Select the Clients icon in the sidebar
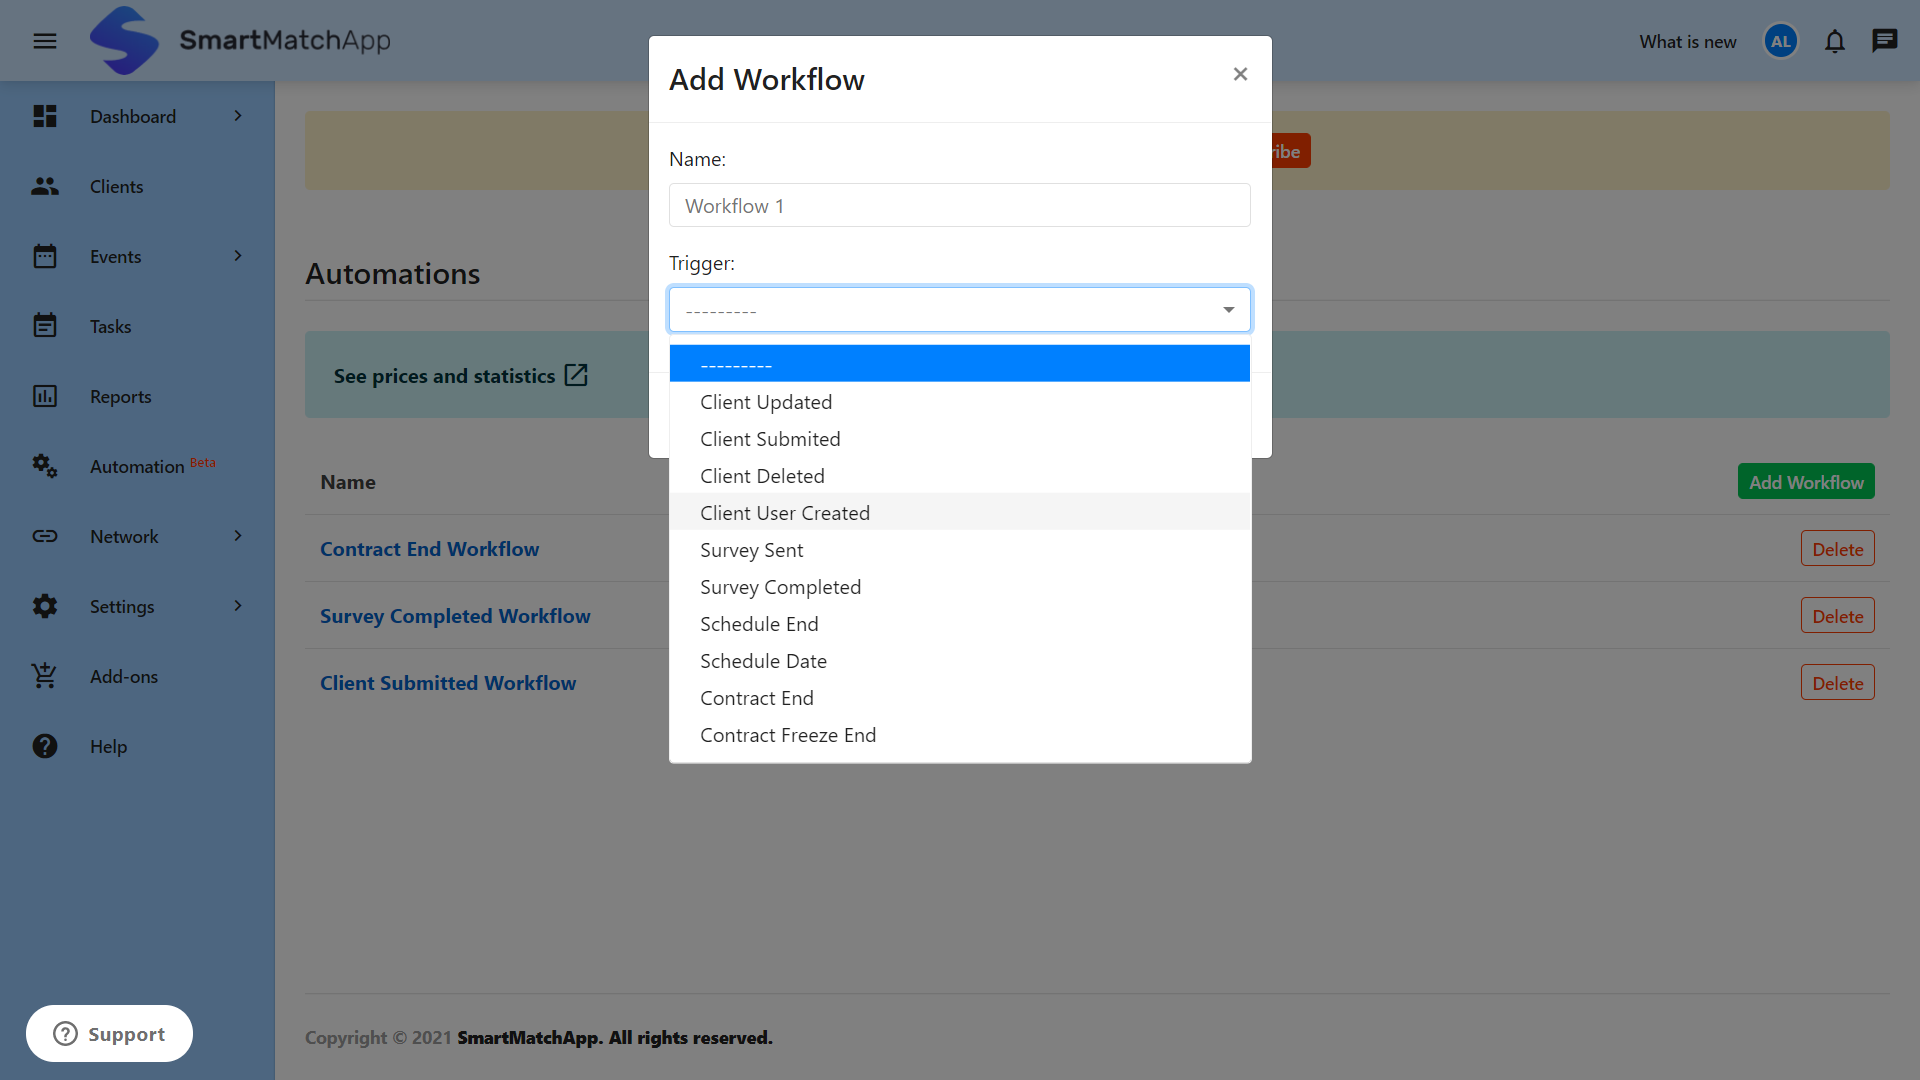This screenshot has height=1080, width=1920. click(x=45, y=186)
